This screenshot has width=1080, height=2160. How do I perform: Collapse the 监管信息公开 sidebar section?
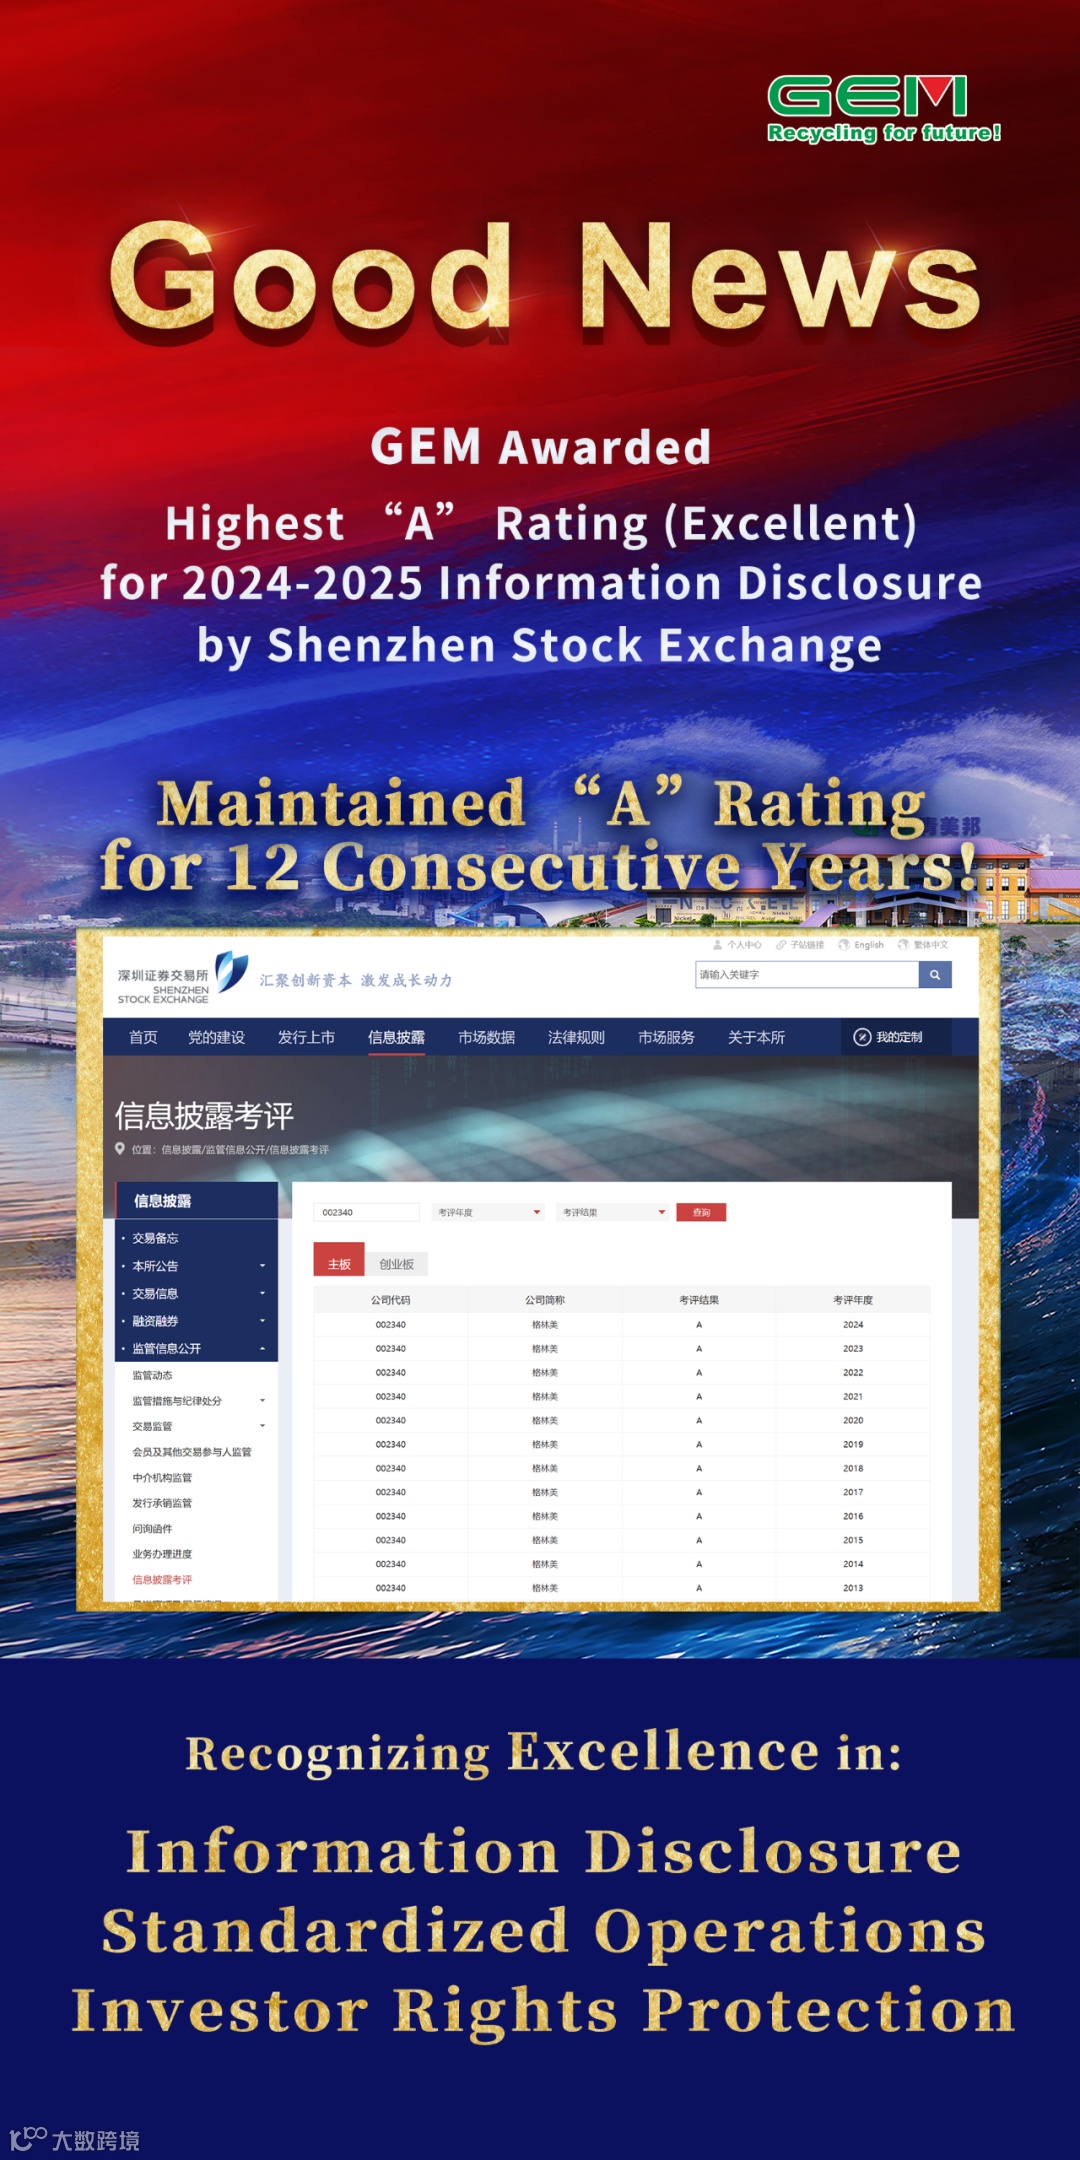coord(196,1348)
